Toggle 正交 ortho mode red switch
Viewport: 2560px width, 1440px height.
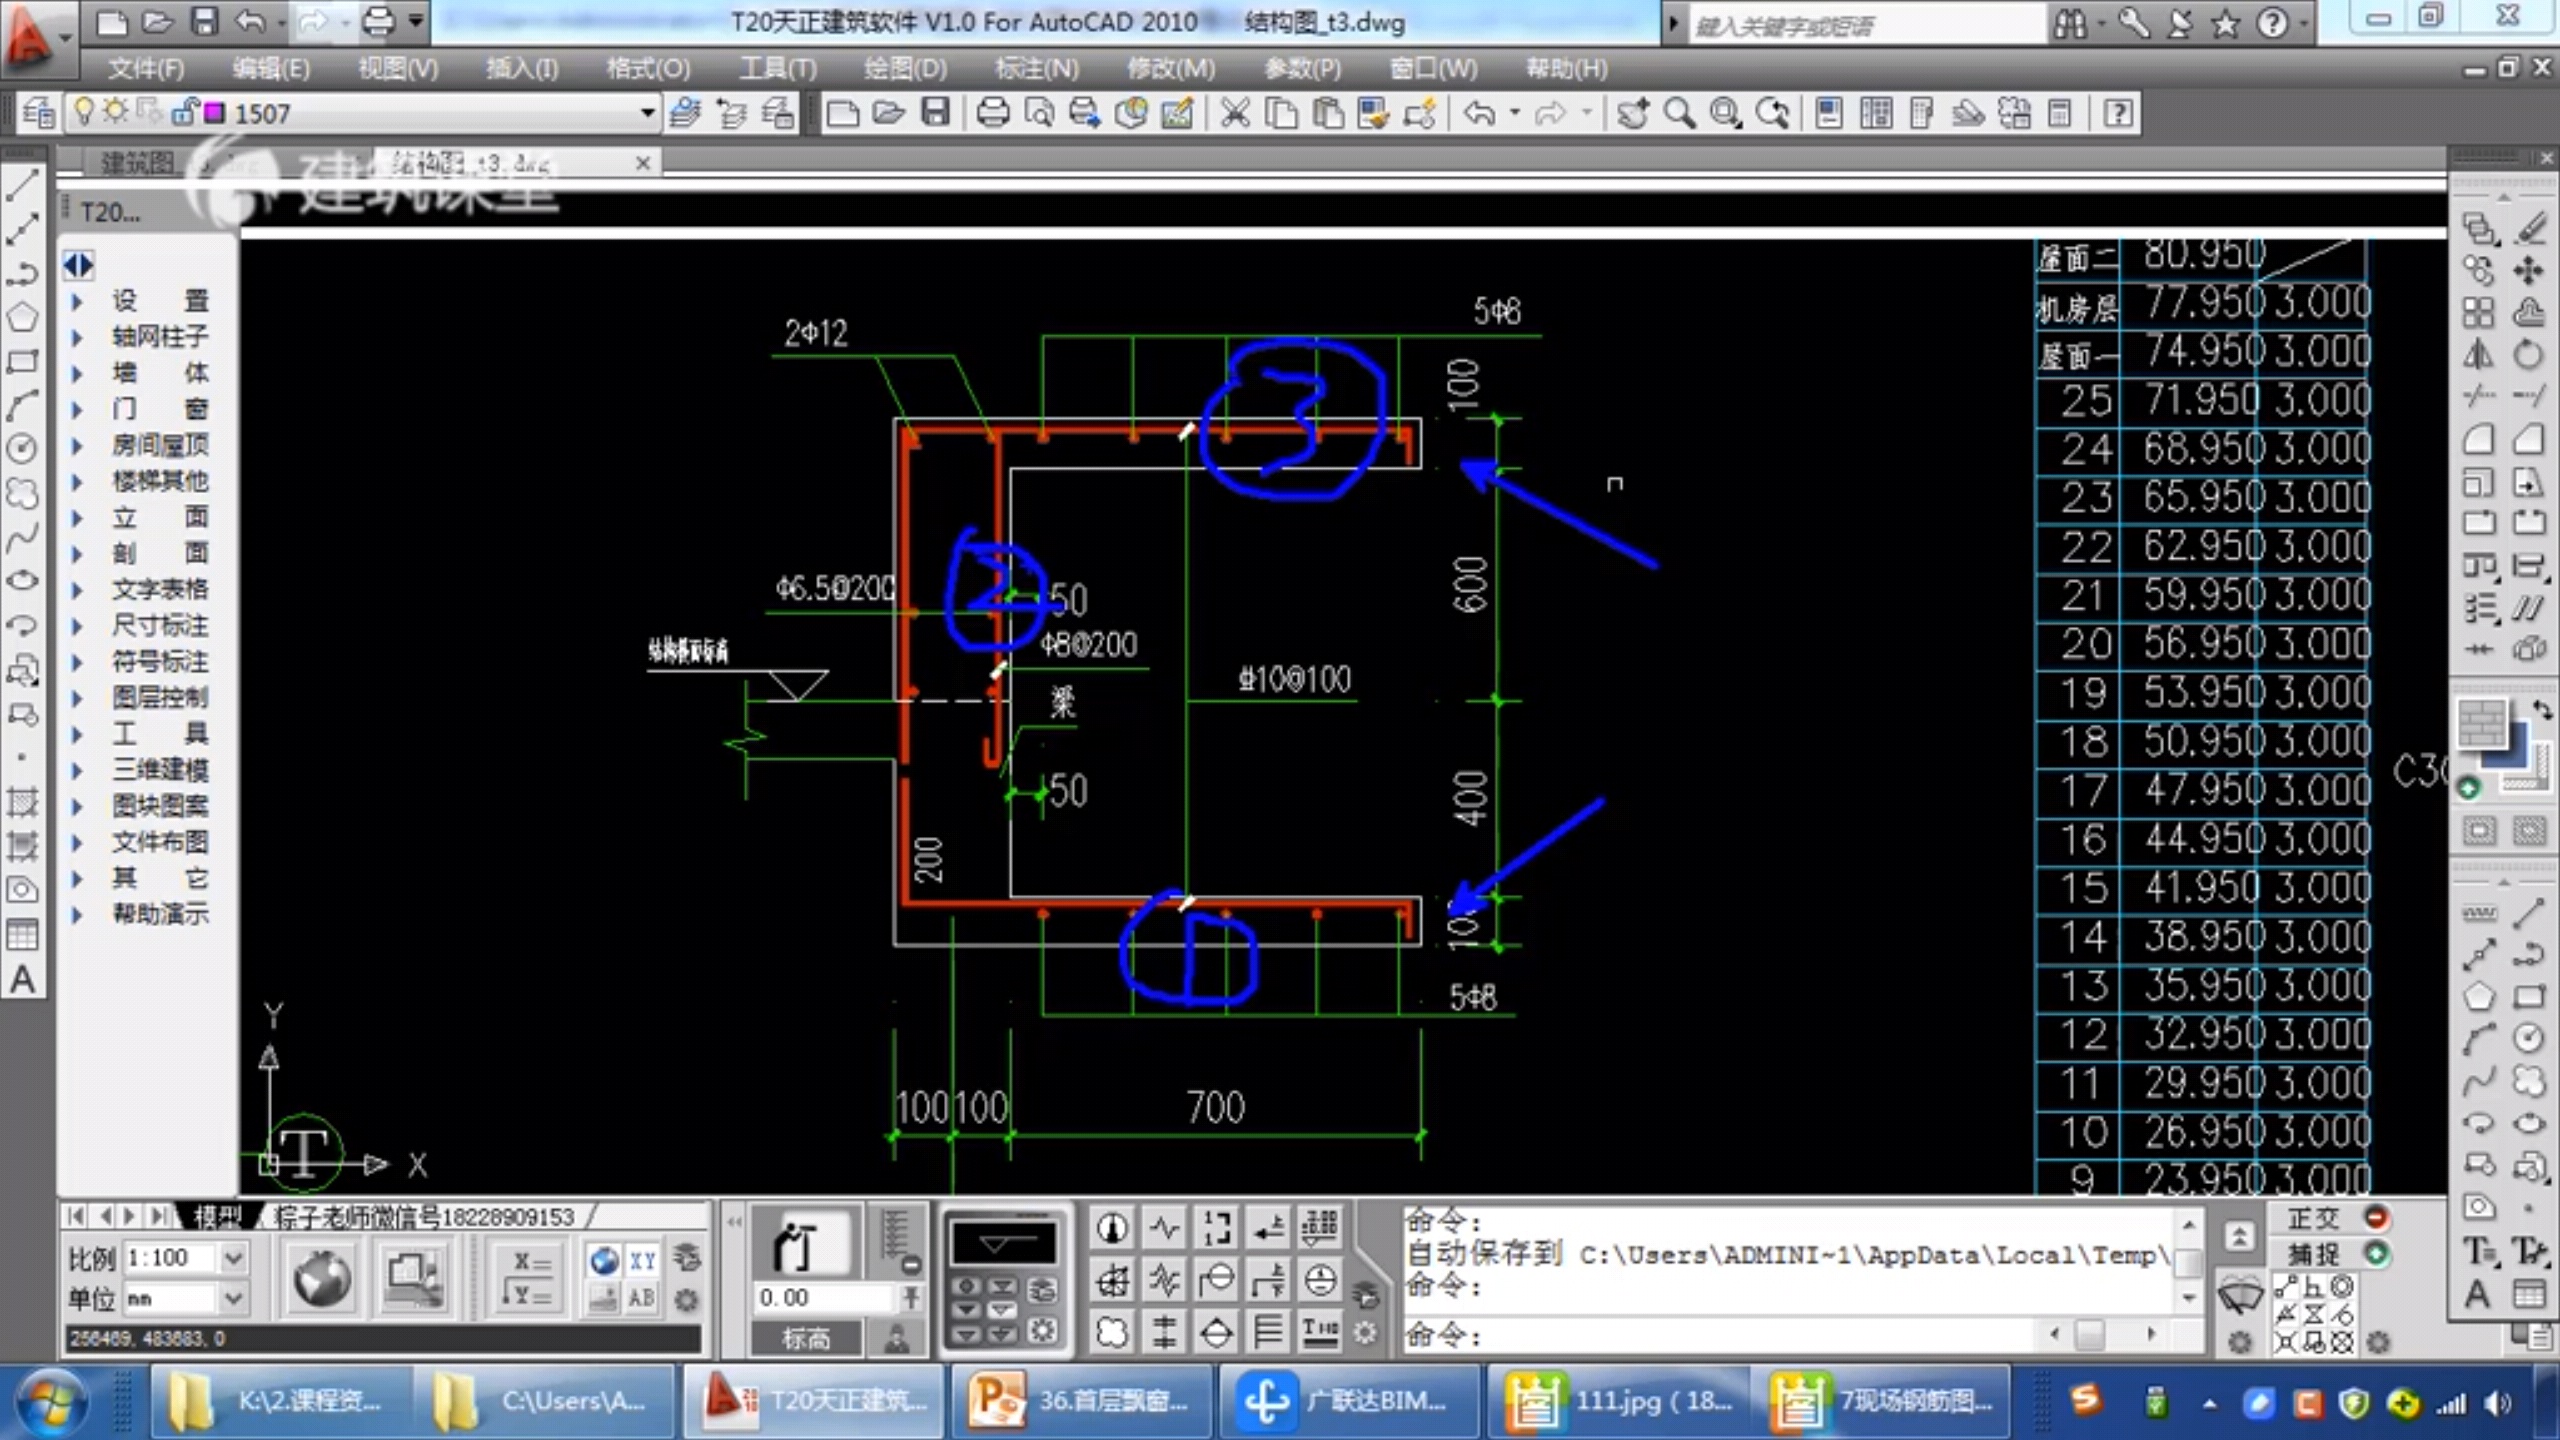[x=2376, y=1218]
